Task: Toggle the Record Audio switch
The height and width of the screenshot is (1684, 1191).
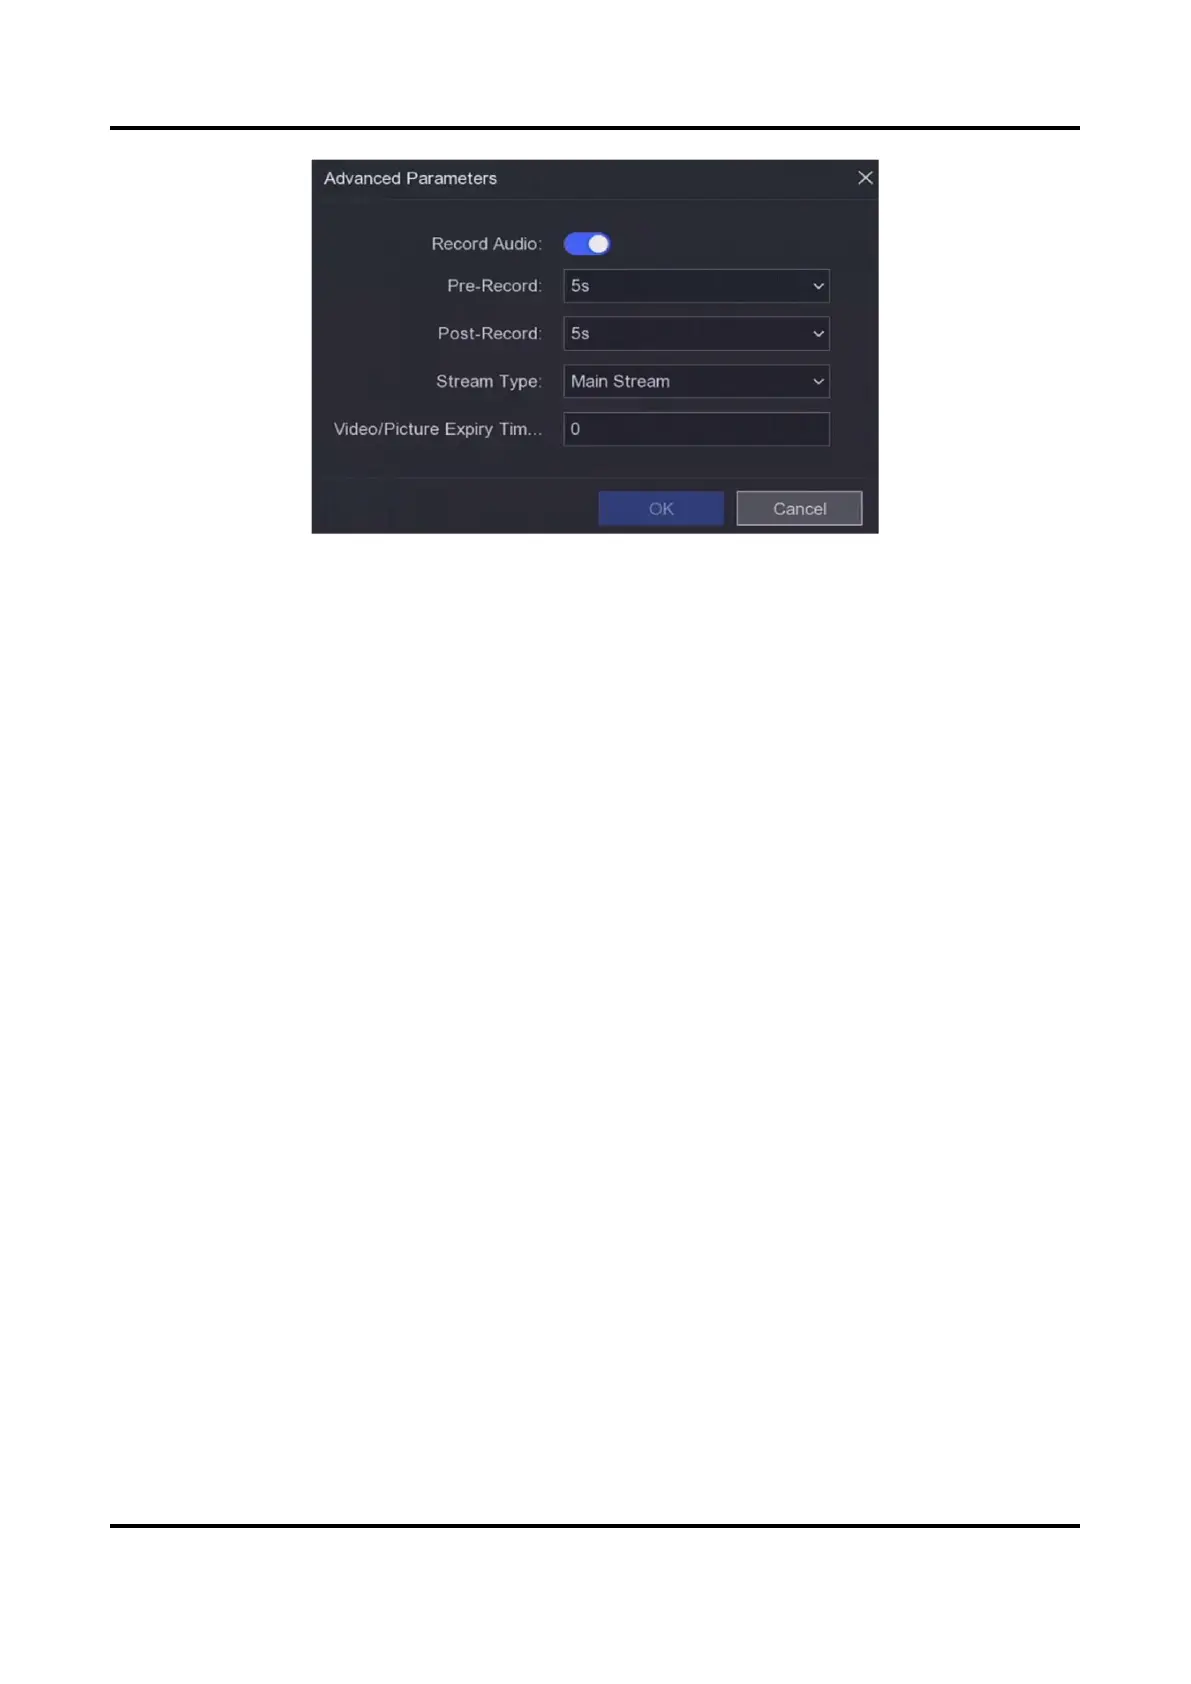Action: click(587, 244)
